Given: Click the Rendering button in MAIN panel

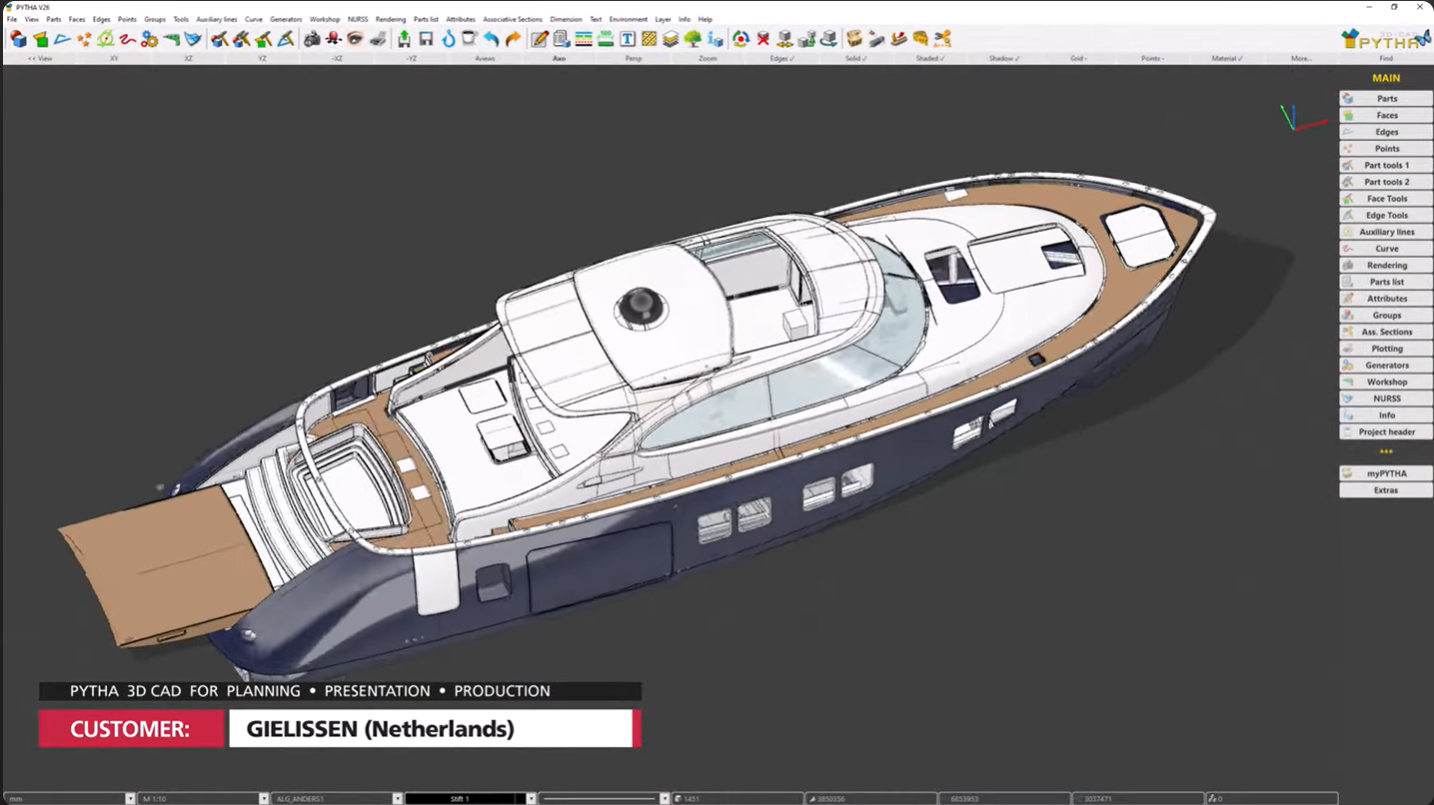Looking at the screenshot, I should click(x=1386, y=265).
